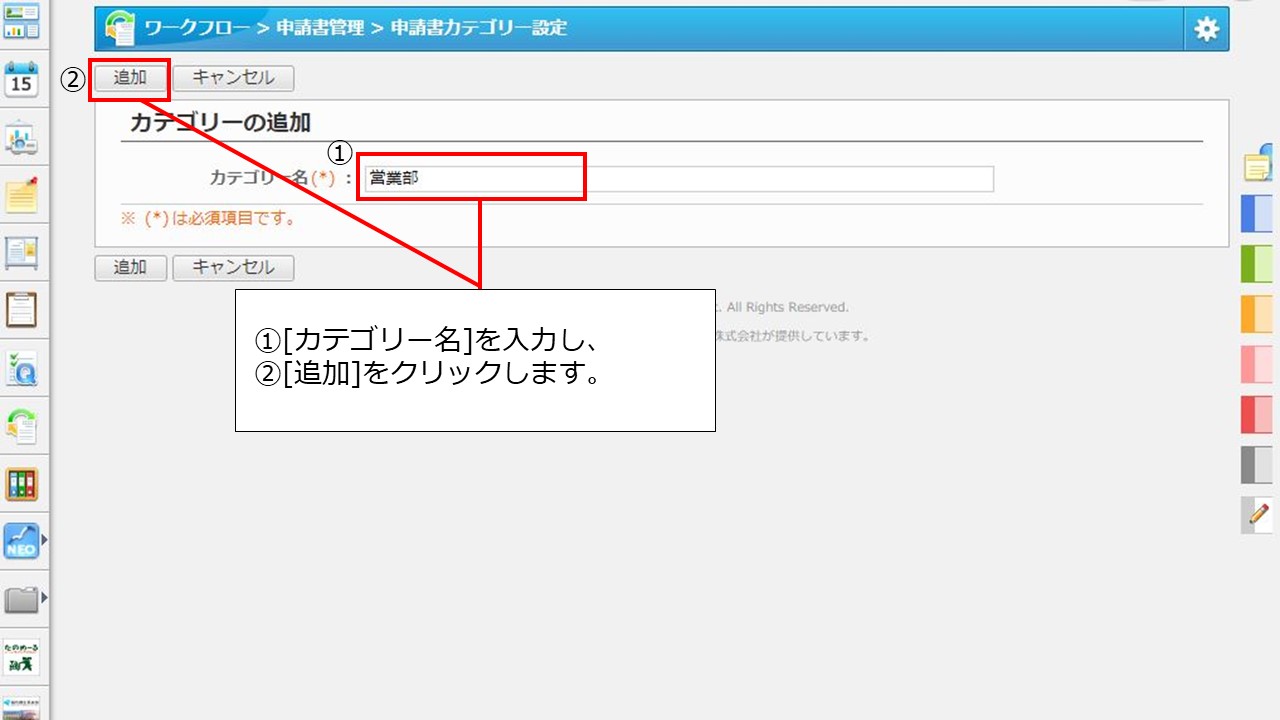1280x720 pixels.
Task: Open the binder cabinet sidebar icon
Action: click(x=21, y=485)
